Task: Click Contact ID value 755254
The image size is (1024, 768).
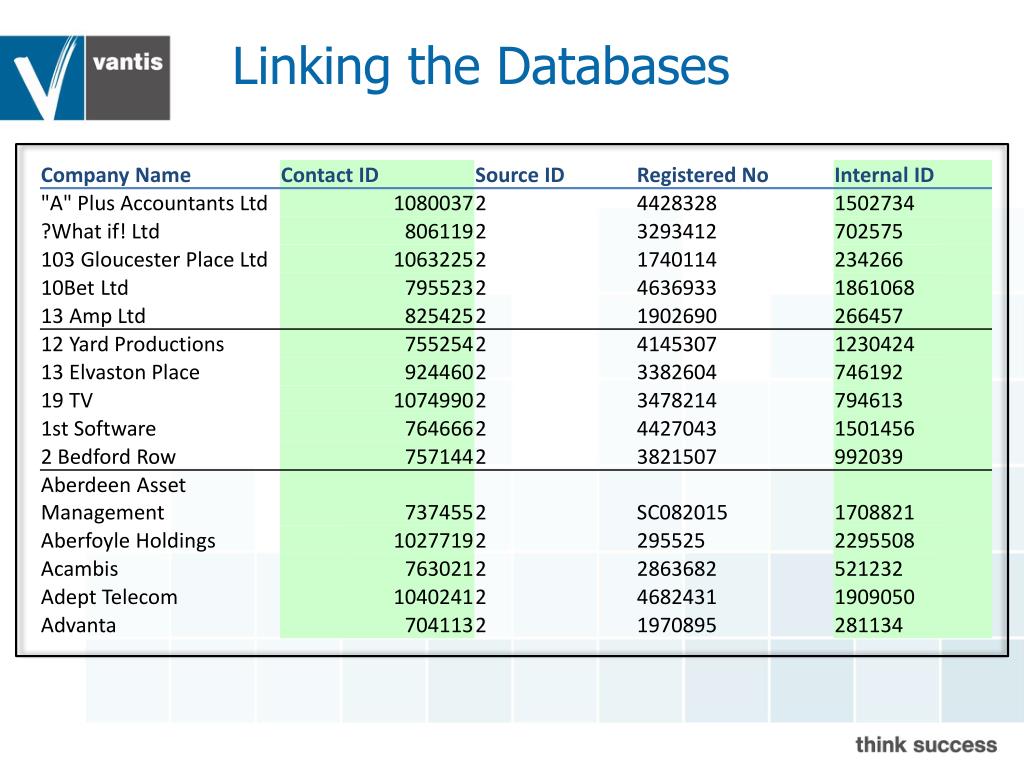Action: 438,344
